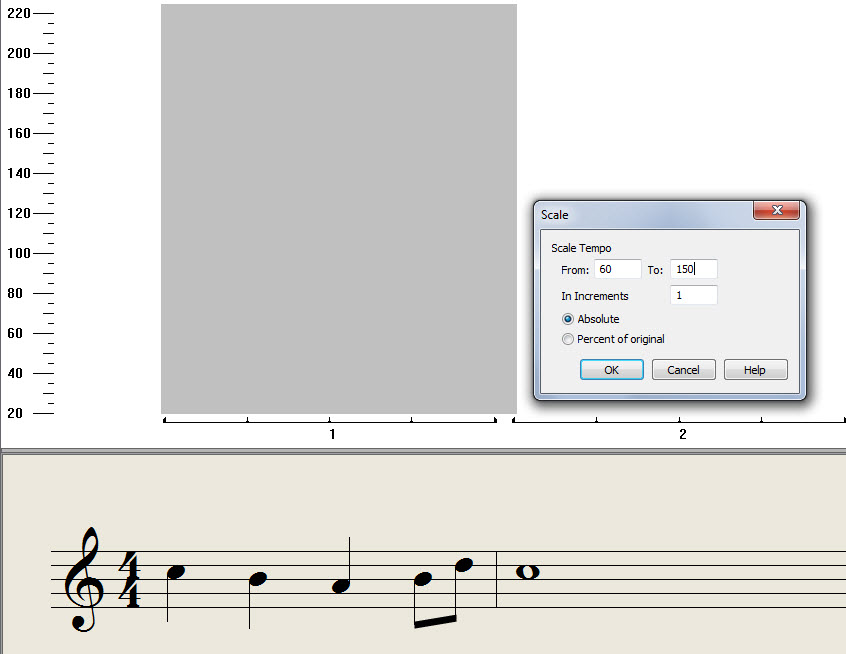Choose the Absolute radio option
This screenshot has width=846, height=654.
point(569,319)
